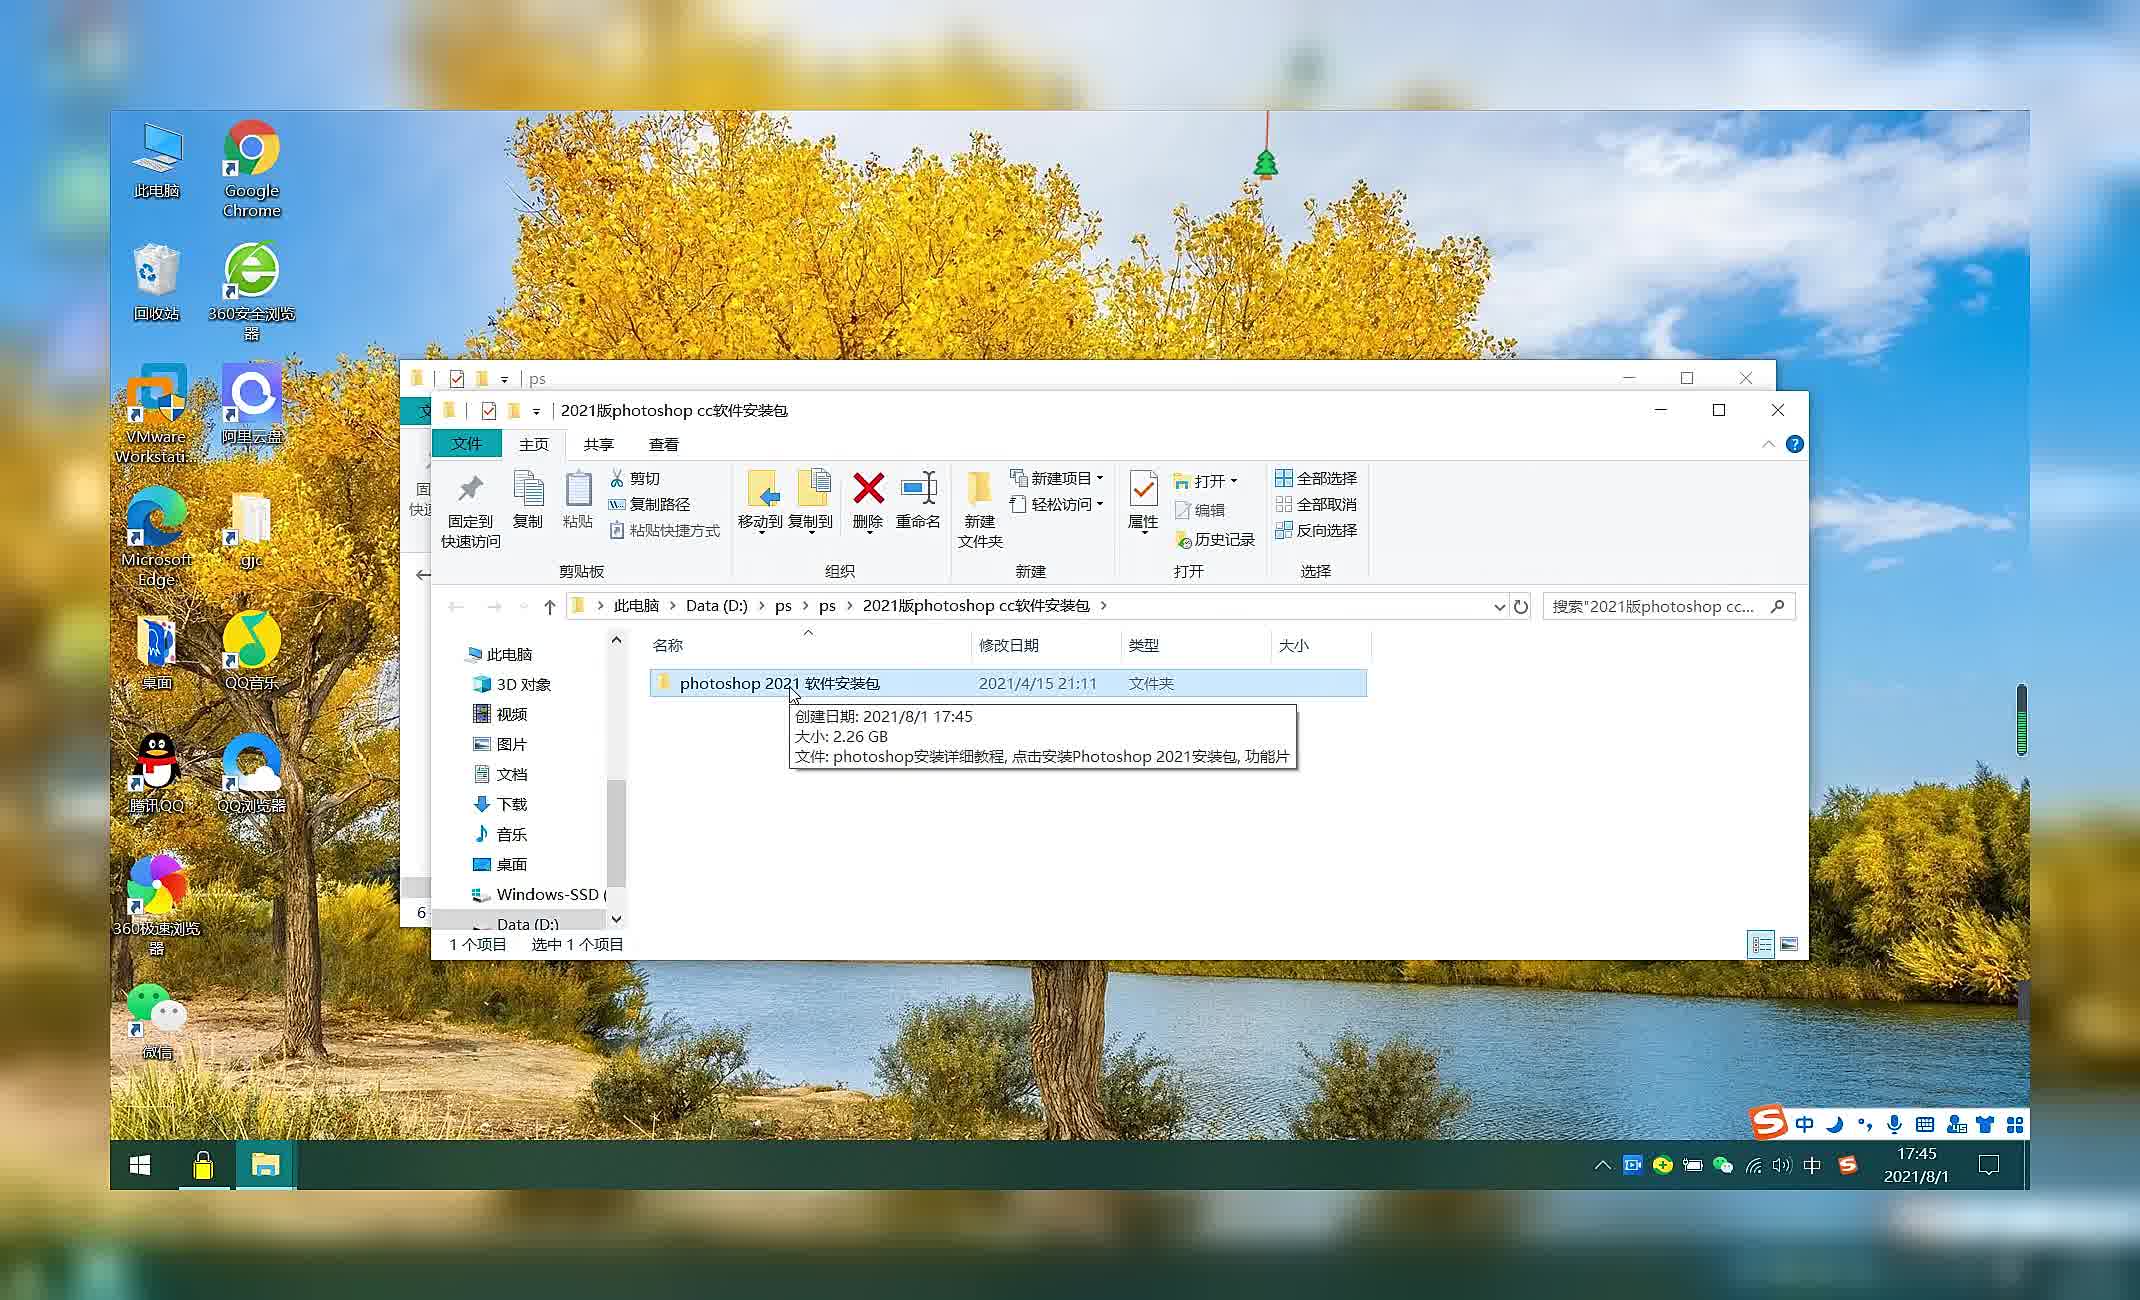The image size is (2140, 1300).
Task: Switch to large icons view toggle
Action: [x=1789, y=944]
